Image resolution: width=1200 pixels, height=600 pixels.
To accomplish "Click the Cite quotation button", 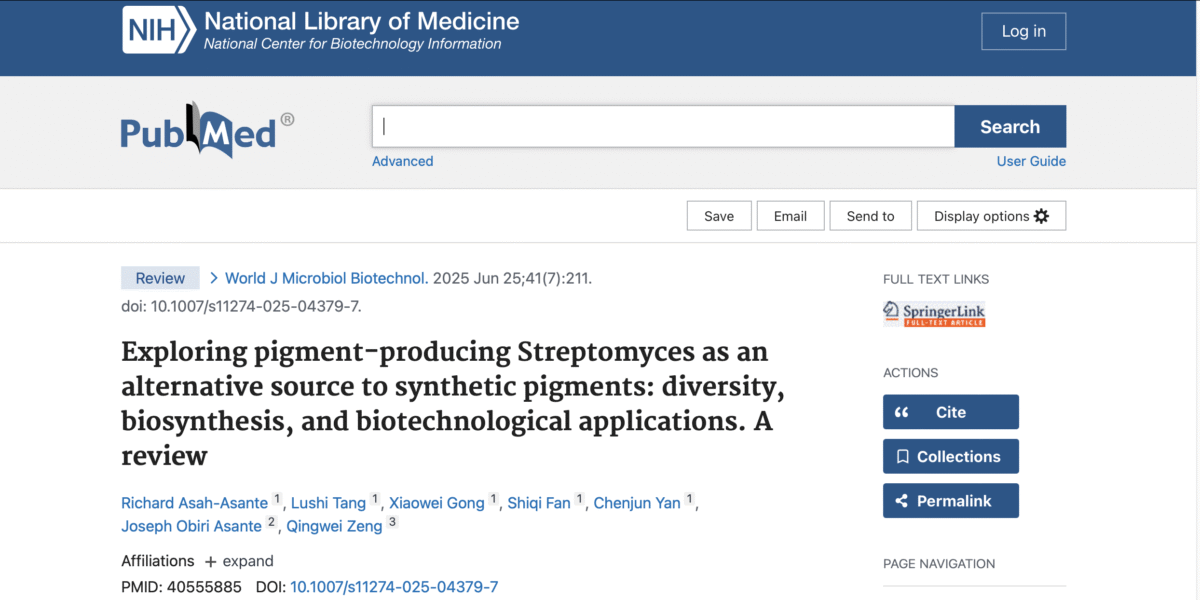I will [x=950, y=412].
